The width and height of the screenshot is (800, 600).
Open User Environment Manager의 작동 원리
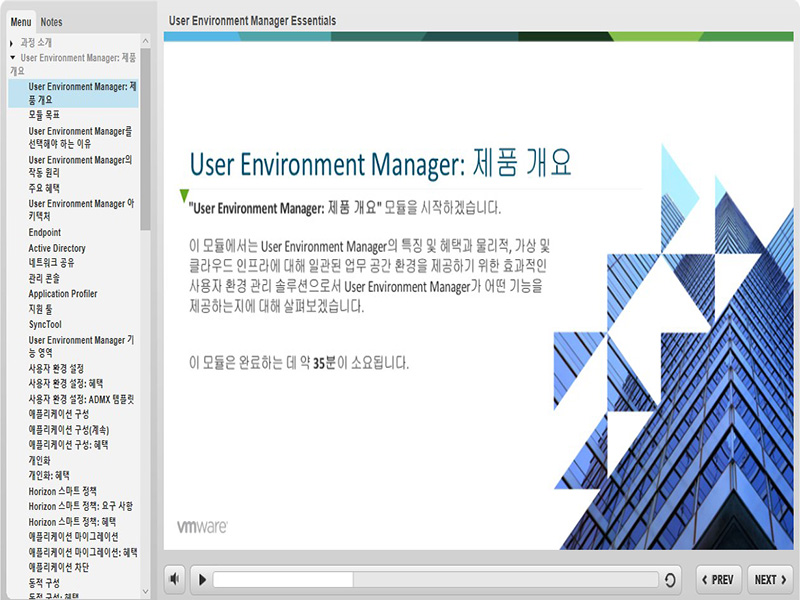80,166
